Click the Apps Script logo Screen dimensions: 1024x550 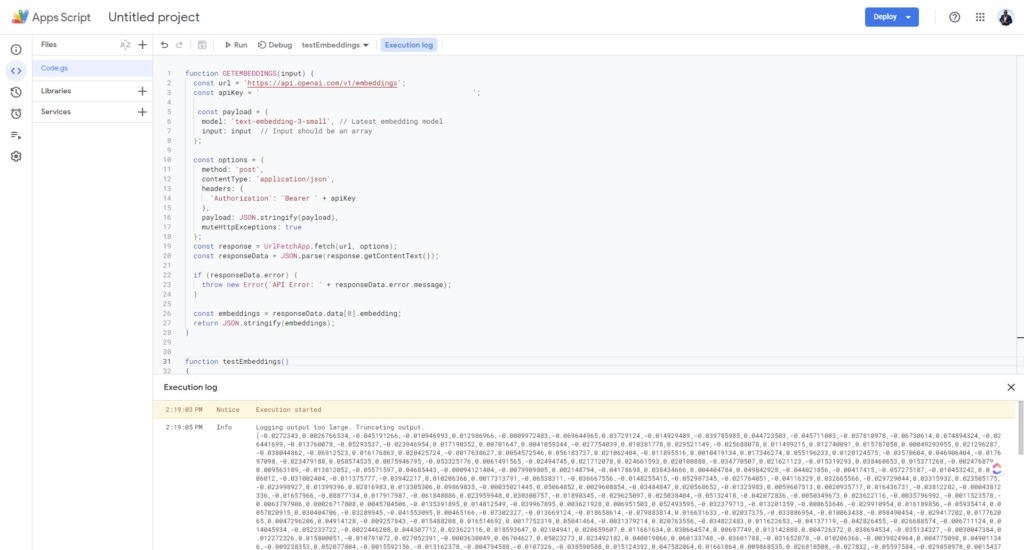(x=51, y=18)
